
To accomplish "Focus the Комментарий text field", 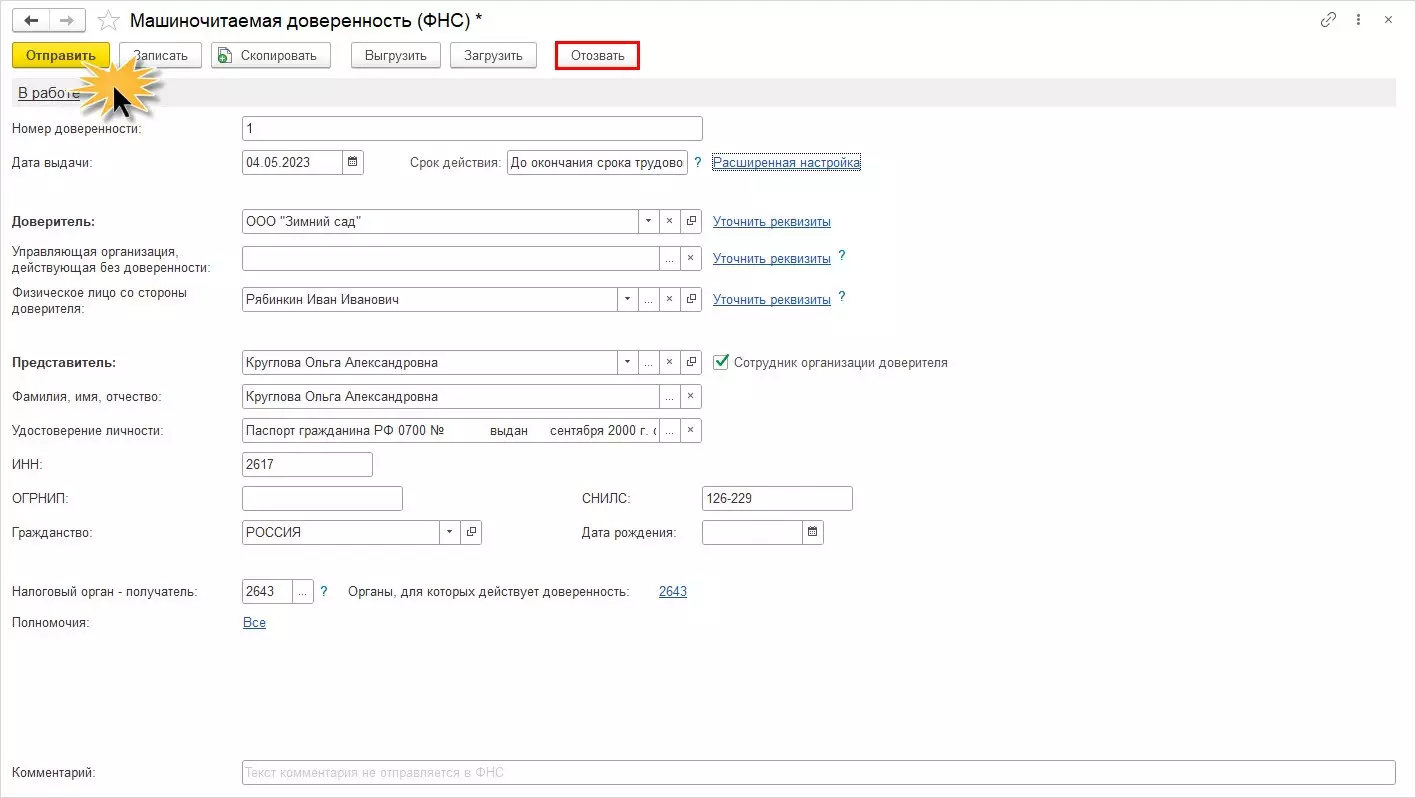I will (x=818, y=772).
